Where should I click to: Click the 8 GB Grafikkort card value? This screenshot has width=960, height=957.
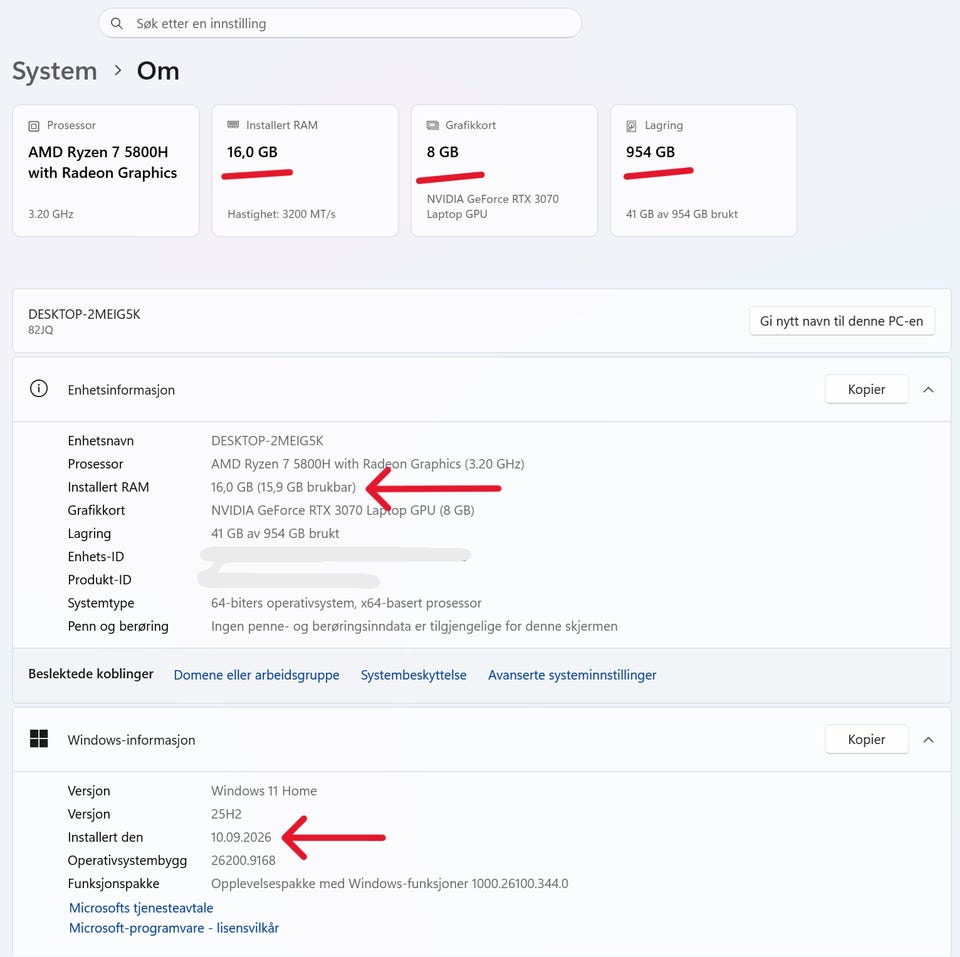tap(443, 152)
